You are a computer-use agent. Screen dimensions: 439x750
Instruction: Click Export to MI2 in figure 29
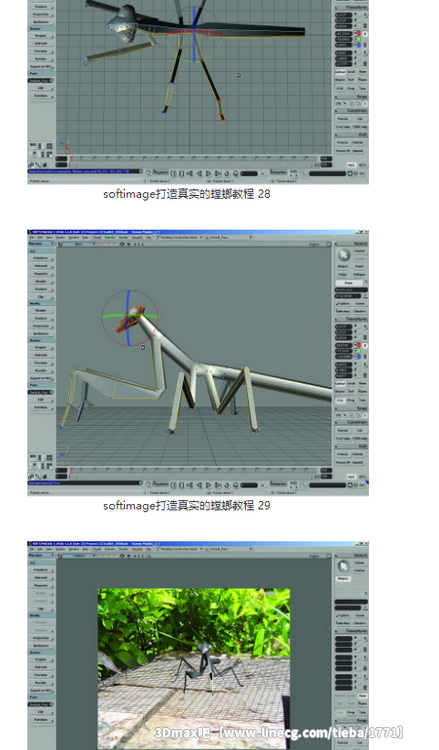click(x=43, y=378)
